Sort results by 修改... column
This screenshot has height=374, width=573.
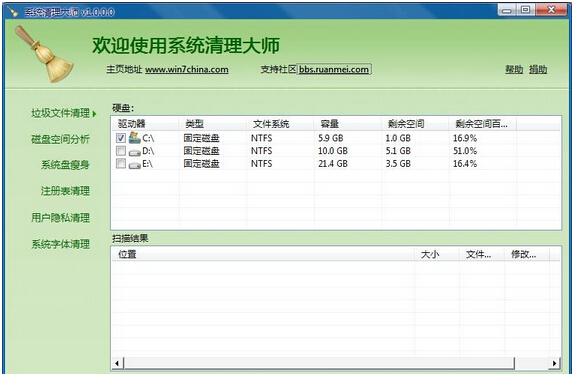(527, 254)
